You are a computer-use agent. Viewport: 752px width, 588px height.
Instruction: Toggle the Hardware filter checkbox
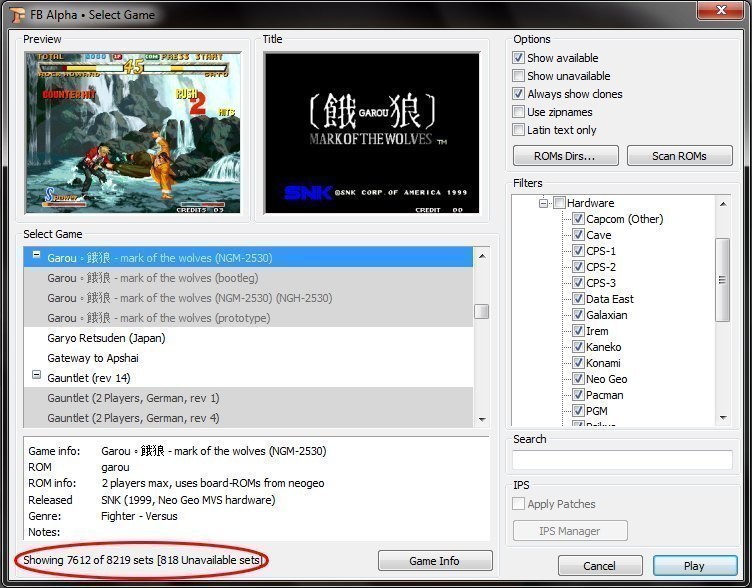point(559,203)
